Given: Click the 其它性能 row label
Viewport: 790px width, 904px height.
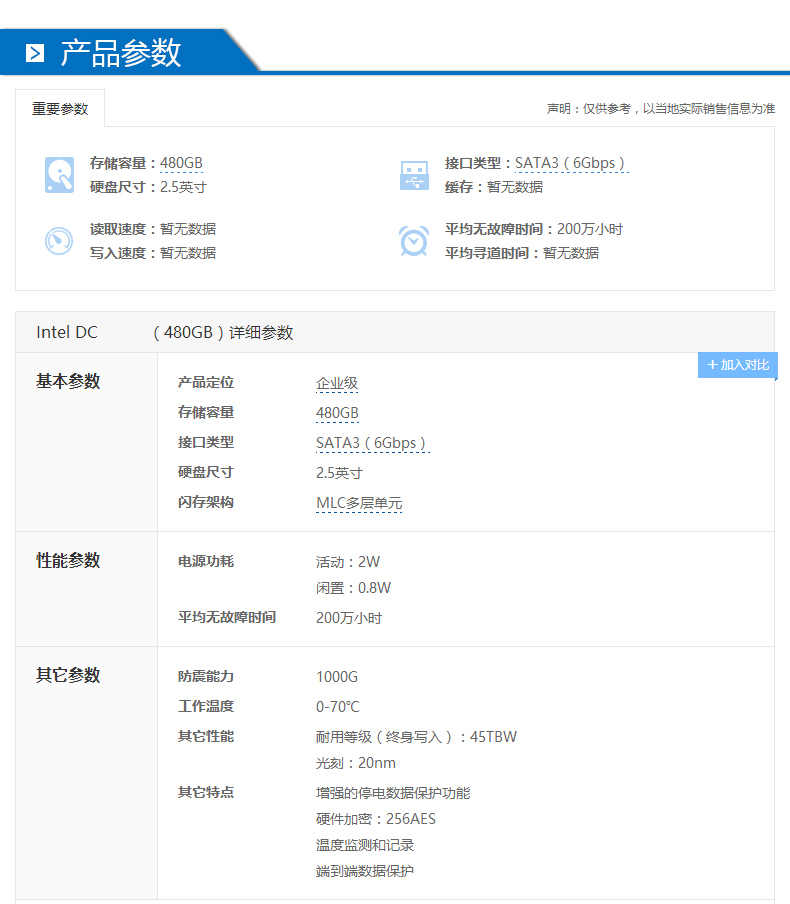Looking at the screenshot, I should click(206, 736).
